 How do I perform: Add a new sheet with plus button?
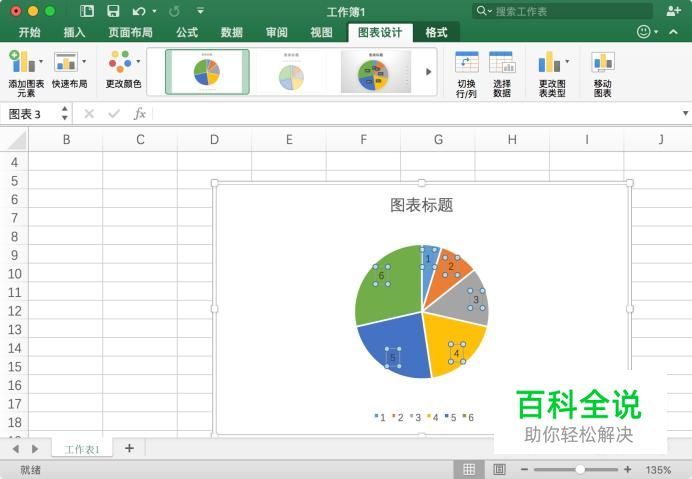click(x=129, y=448)
